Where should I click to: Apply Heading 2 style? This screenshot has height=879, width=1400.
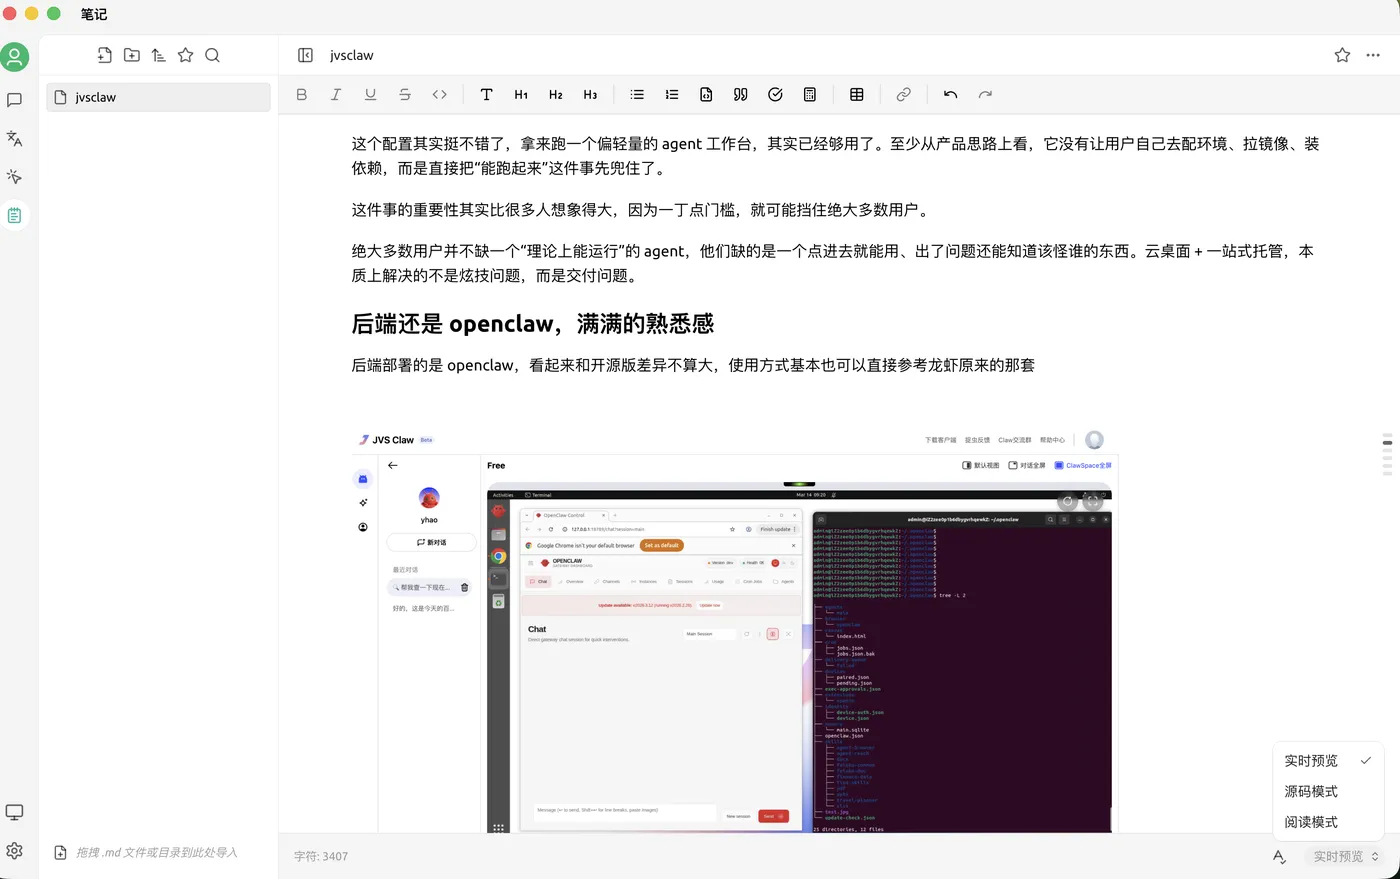555,94
